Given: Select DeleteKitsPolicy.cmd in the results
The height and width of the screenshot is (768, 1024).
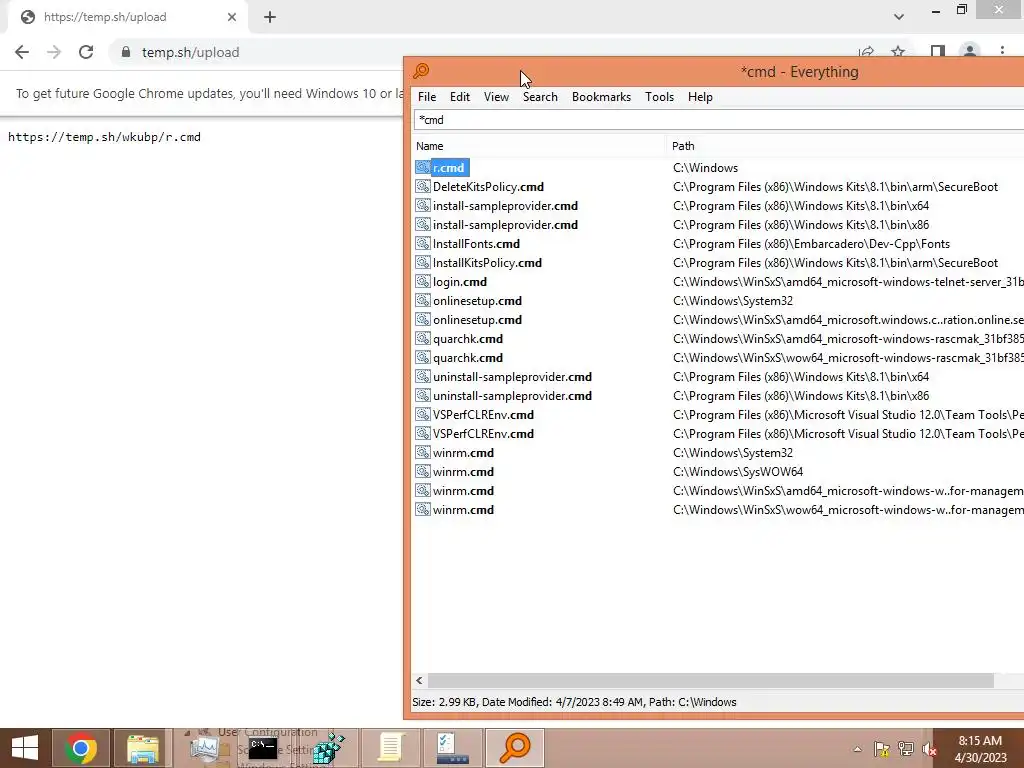Looking at the screenshot, I should tap(488, 187).
